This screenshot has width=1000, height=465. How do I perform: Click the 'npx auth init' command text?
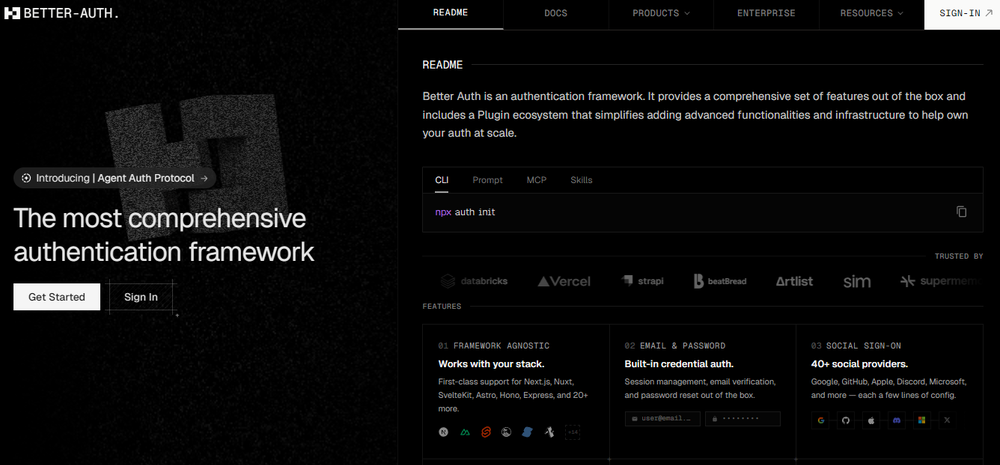(465, 212)
